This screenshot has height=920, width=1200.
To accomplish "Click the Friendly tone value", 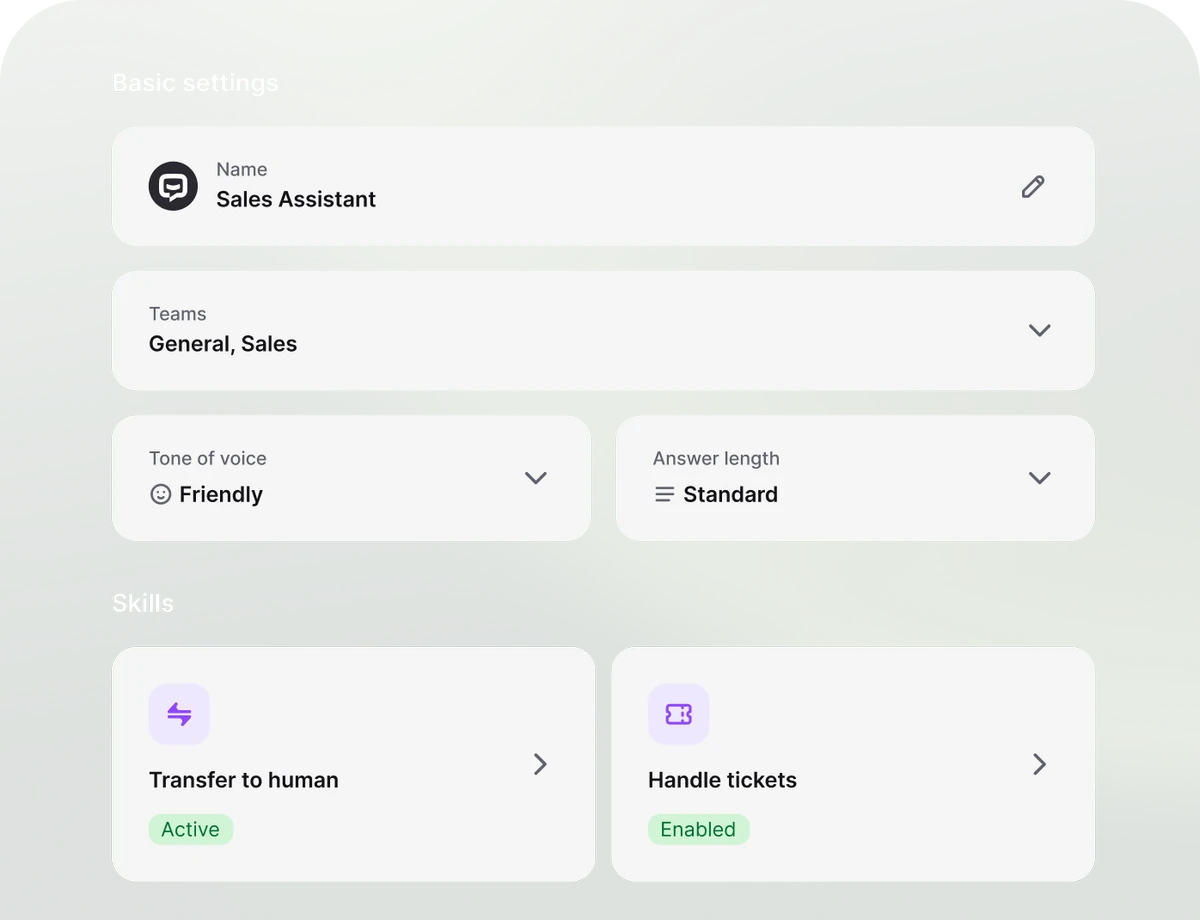I will 221,494.
